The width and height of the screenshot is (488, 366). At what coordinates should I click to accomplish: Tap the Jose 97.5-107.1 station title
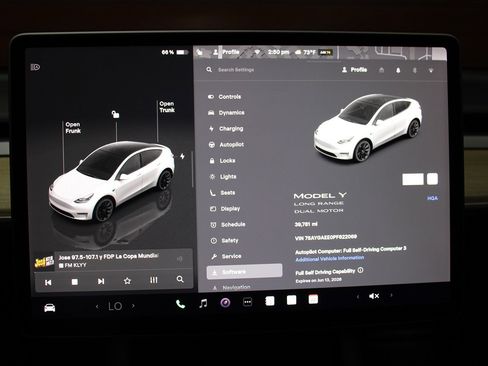(108, 257)
